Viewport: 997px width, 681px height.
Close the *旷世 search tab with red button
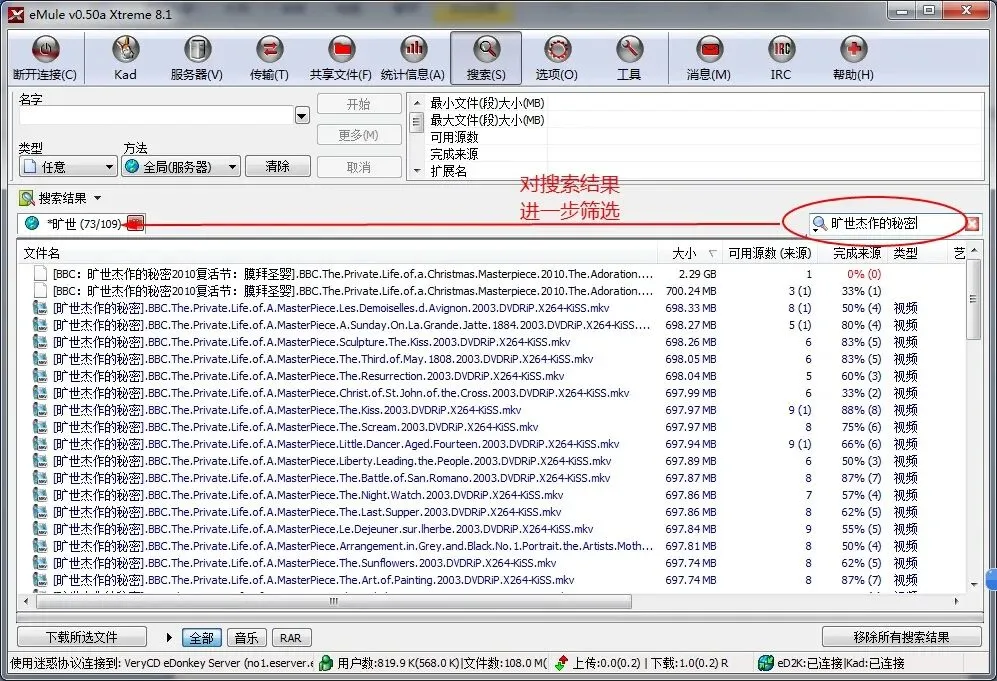[x=135, y=223]
